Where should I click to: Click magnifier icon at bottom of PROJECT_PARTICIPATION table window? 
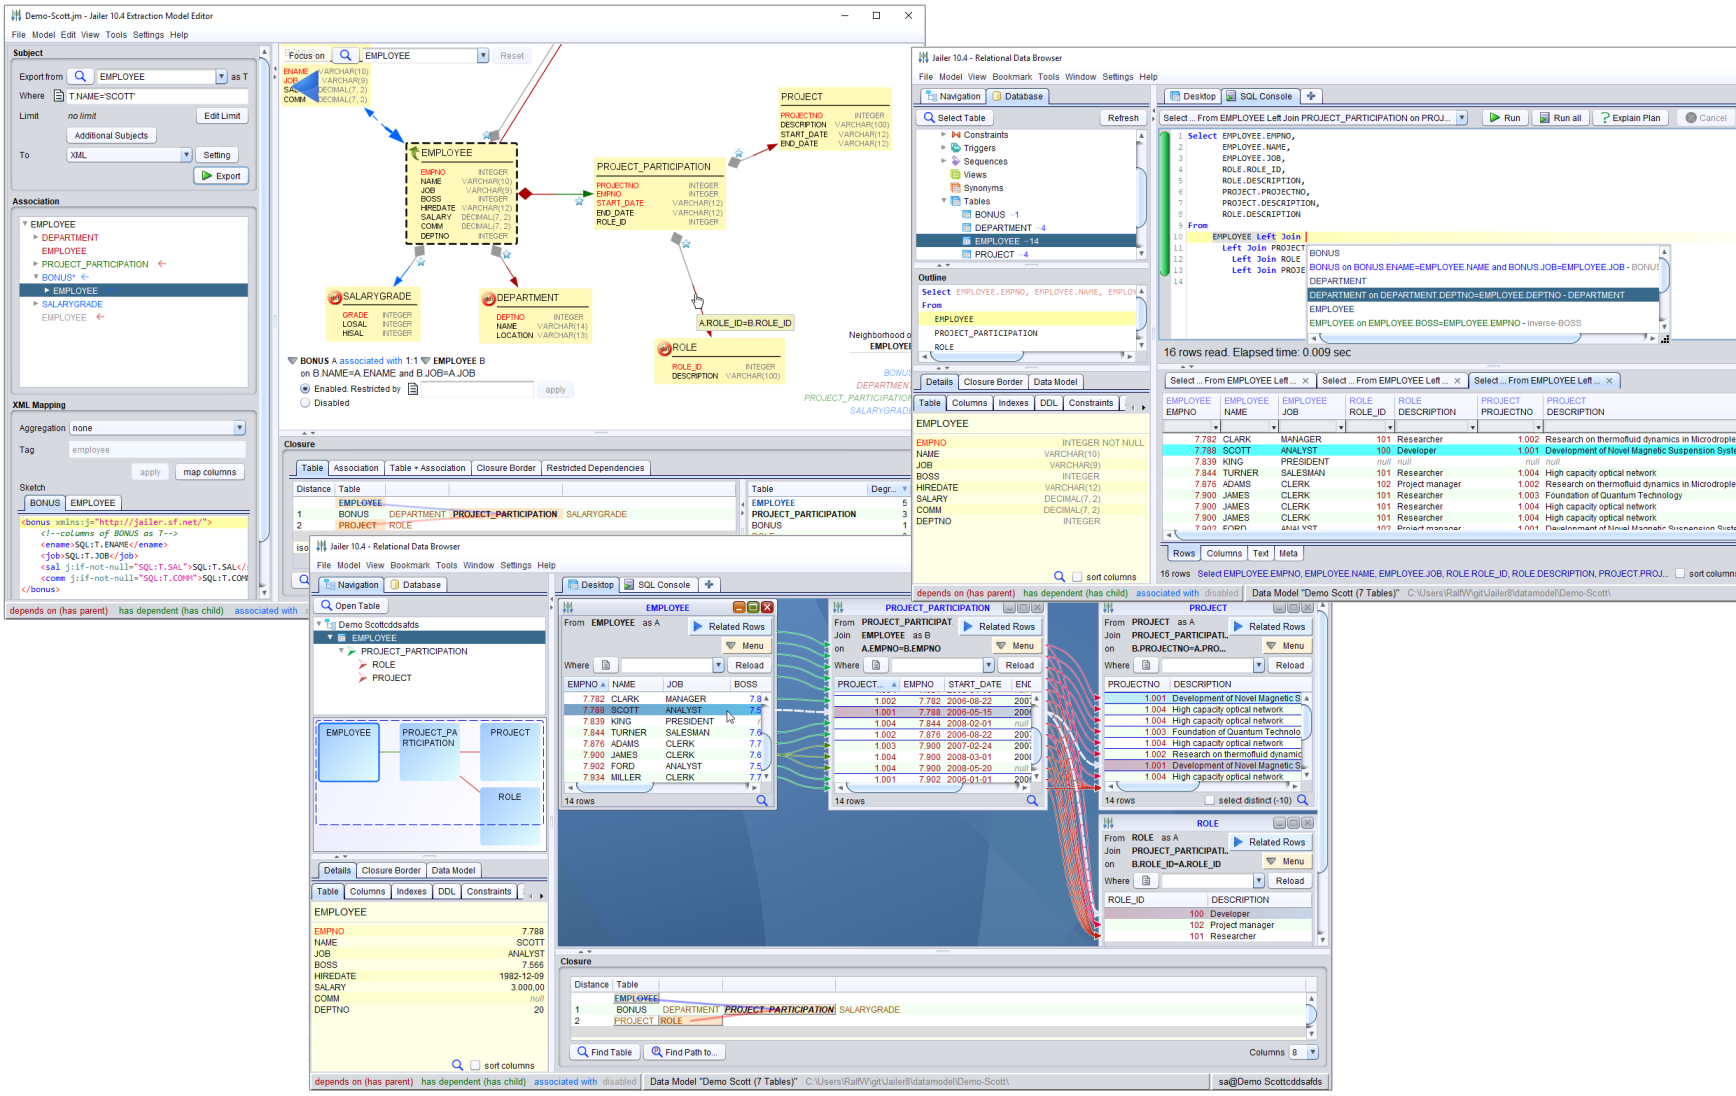[1032, 801]
